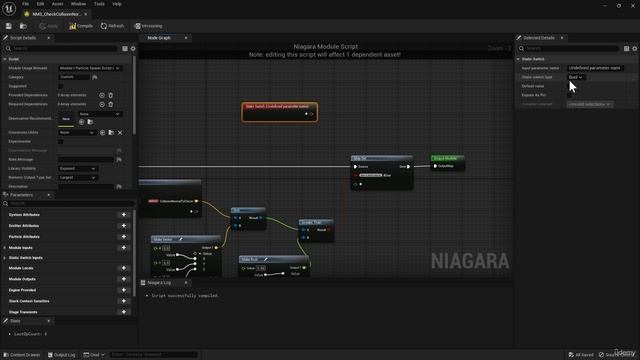Toggle the Expose As Pin checkbox
This screenshot has width=640, height=360.
pyautogui.click(x=569, y=95)
